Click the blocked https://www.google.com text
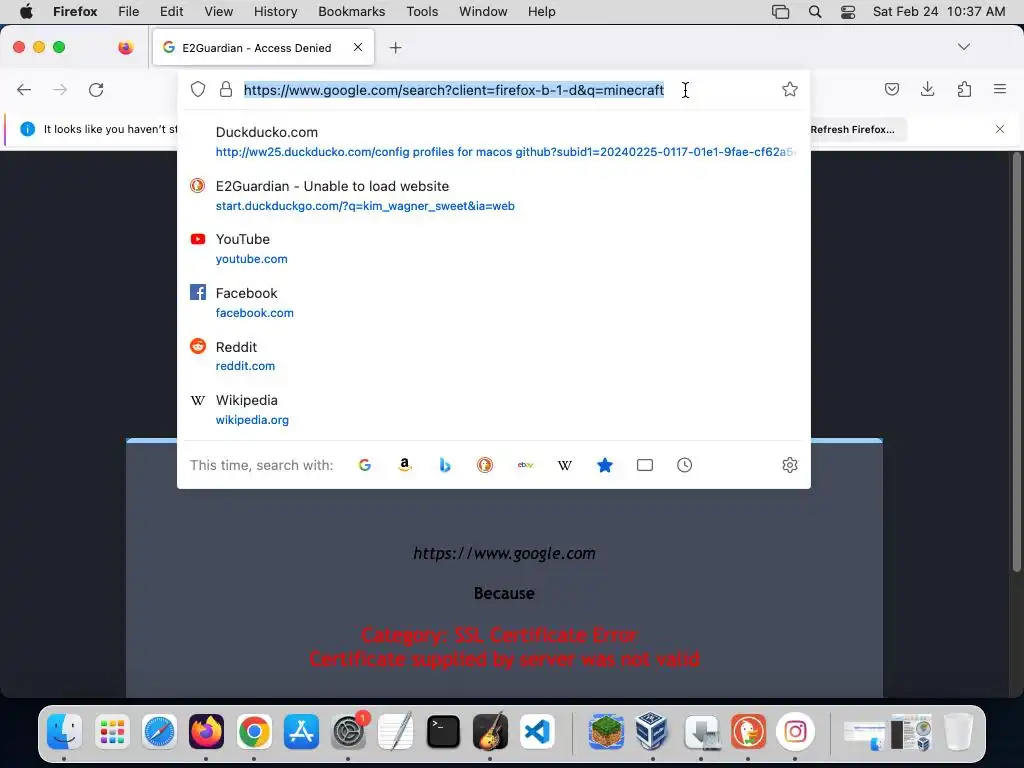 504,553
